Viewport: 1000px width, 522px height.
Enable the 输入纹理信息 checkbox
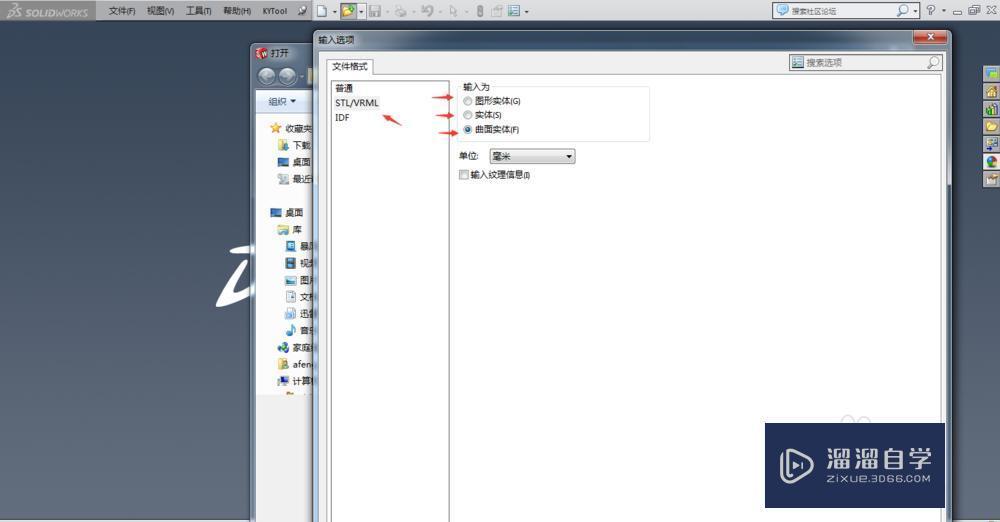tap(464, 174)
